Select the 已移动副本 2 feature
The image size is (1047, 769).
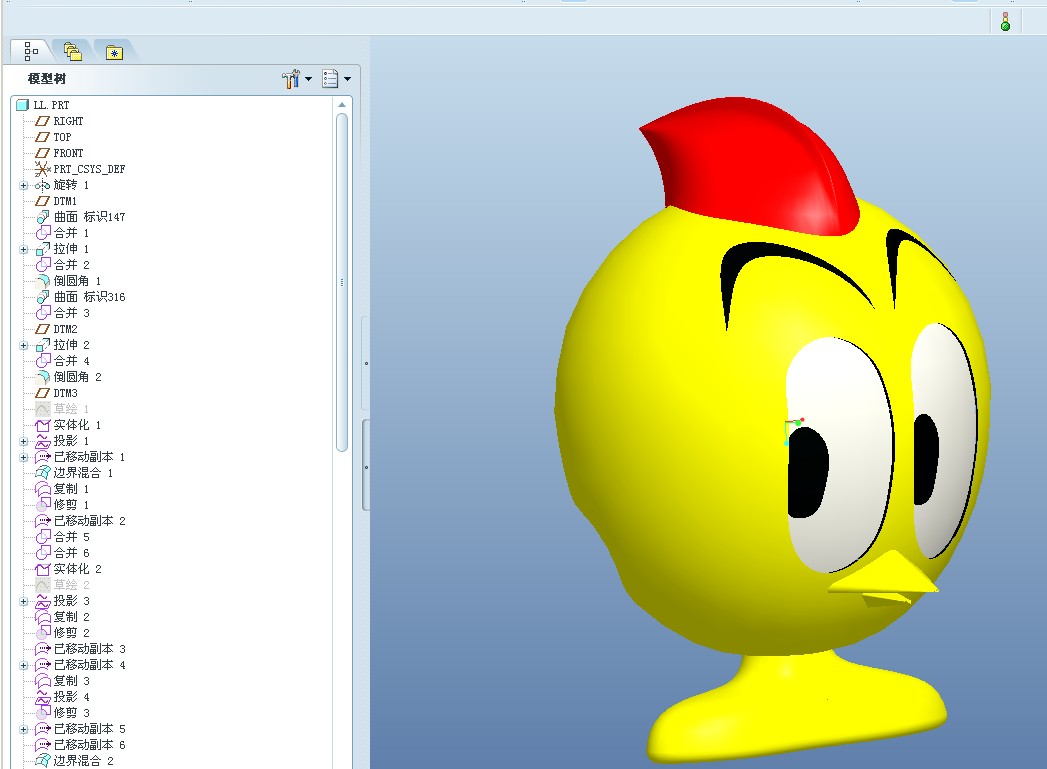(x=80, y=521)
